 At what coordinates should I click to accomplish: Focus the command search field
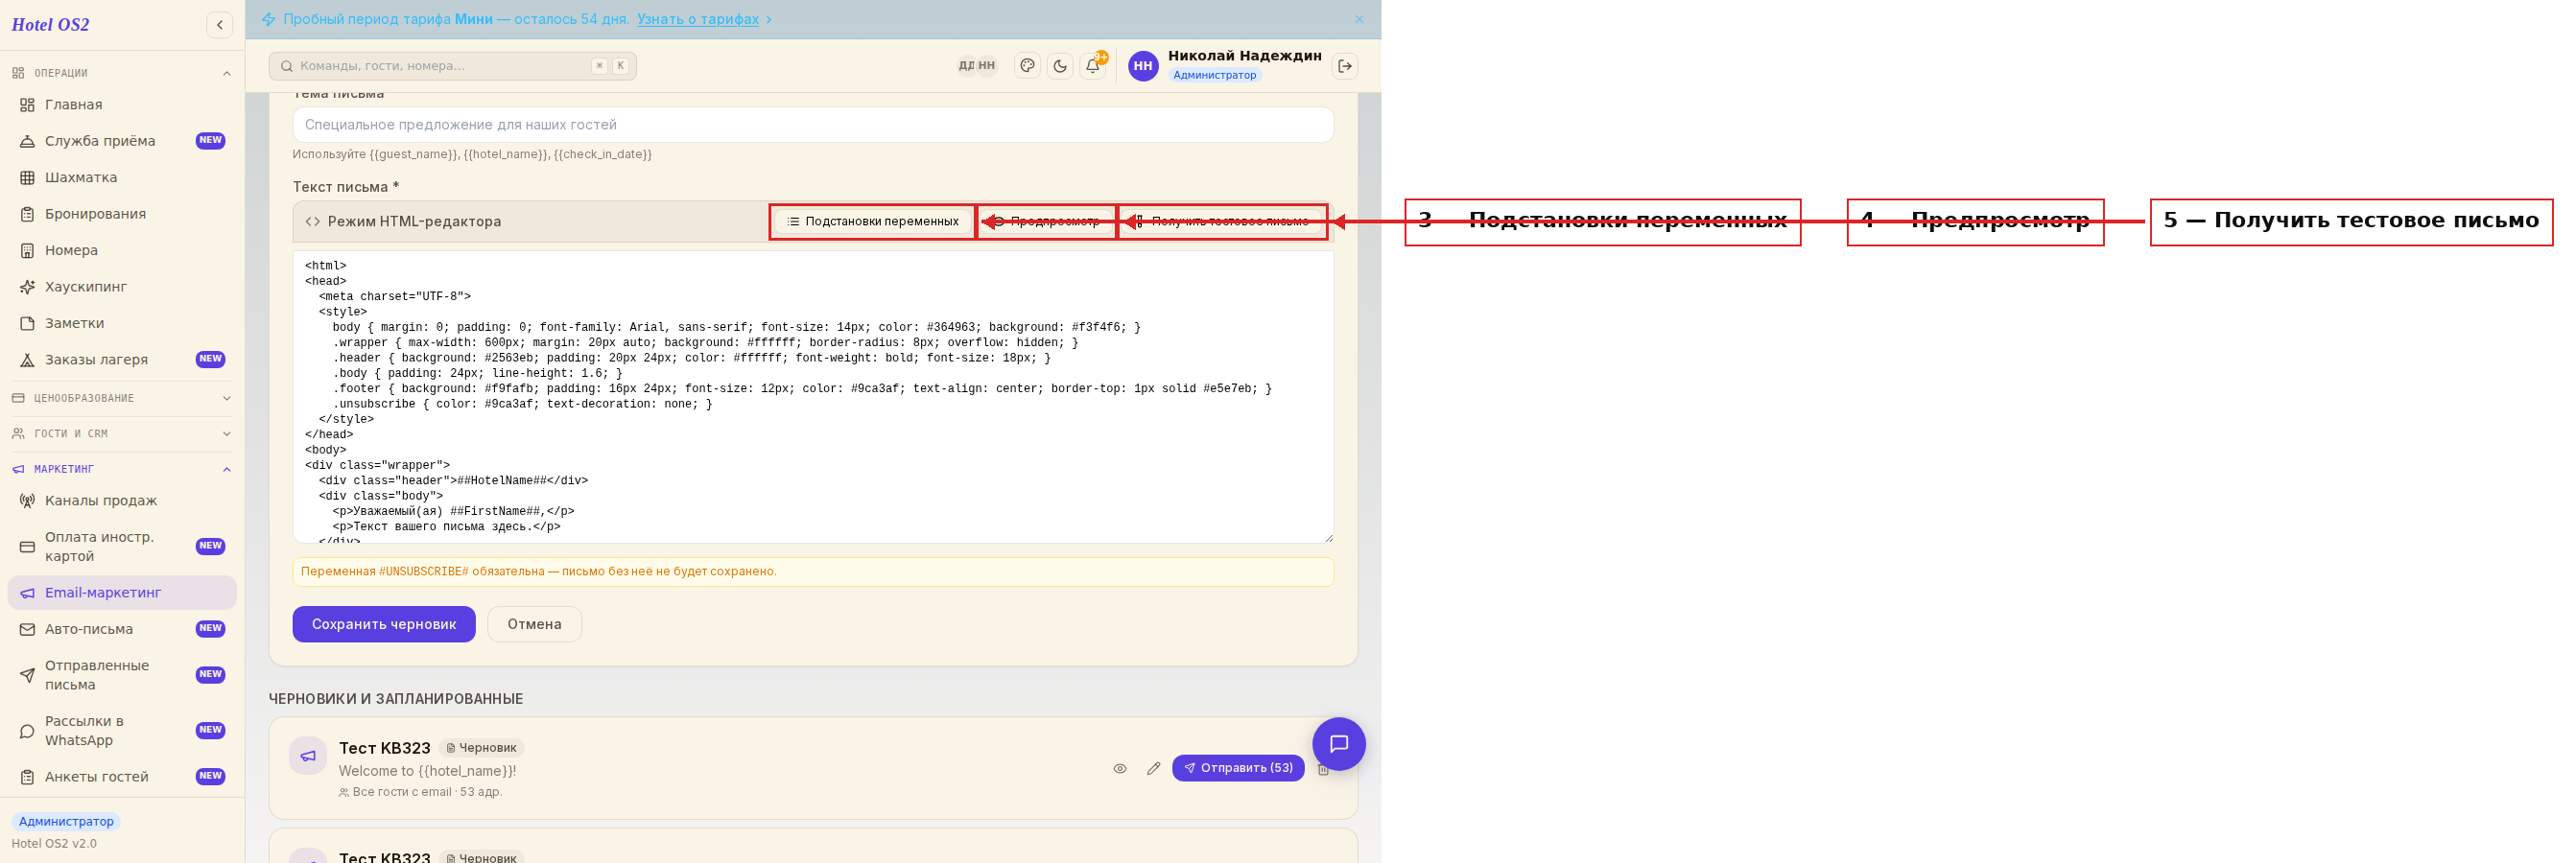point(452,66)
